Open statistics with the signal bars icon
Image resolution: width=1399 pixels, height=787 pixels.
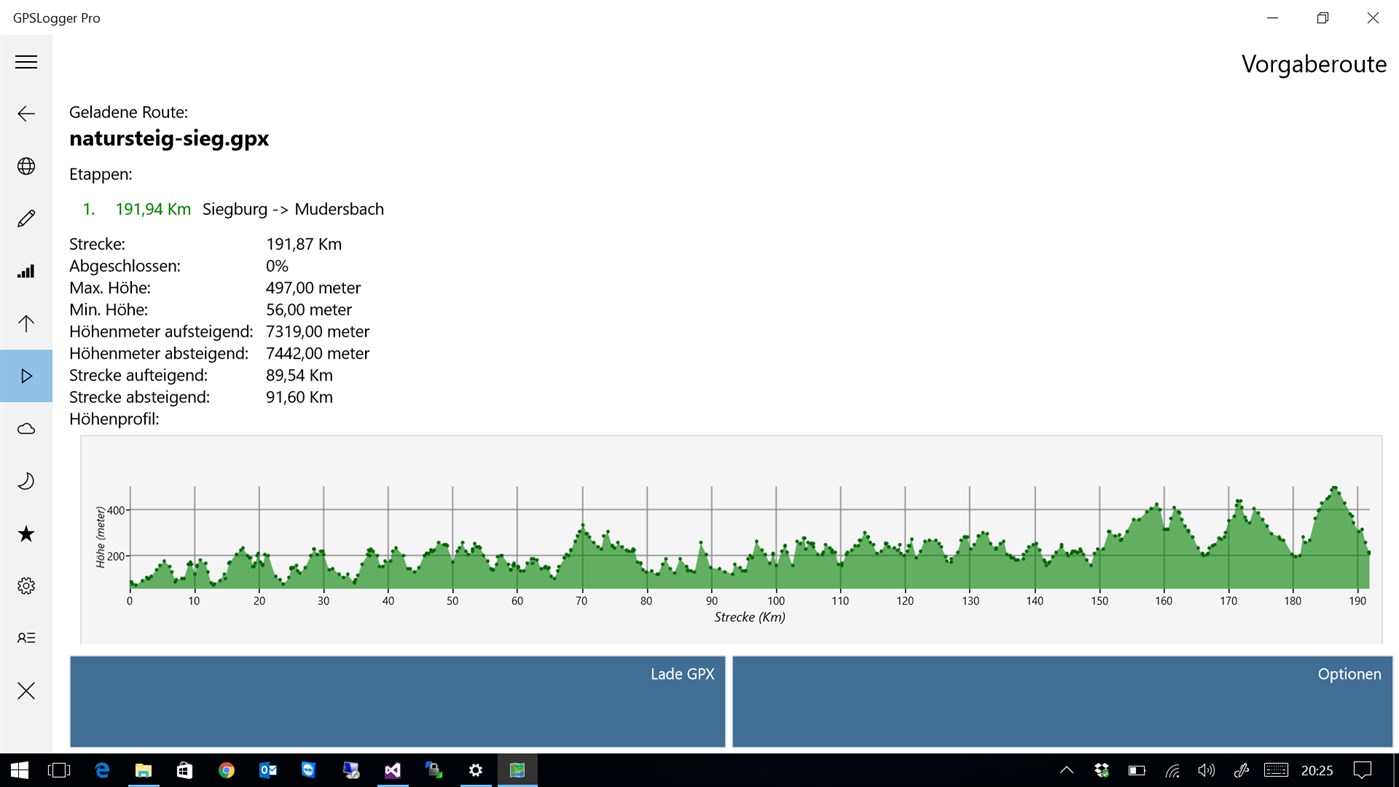click(26, 270)
